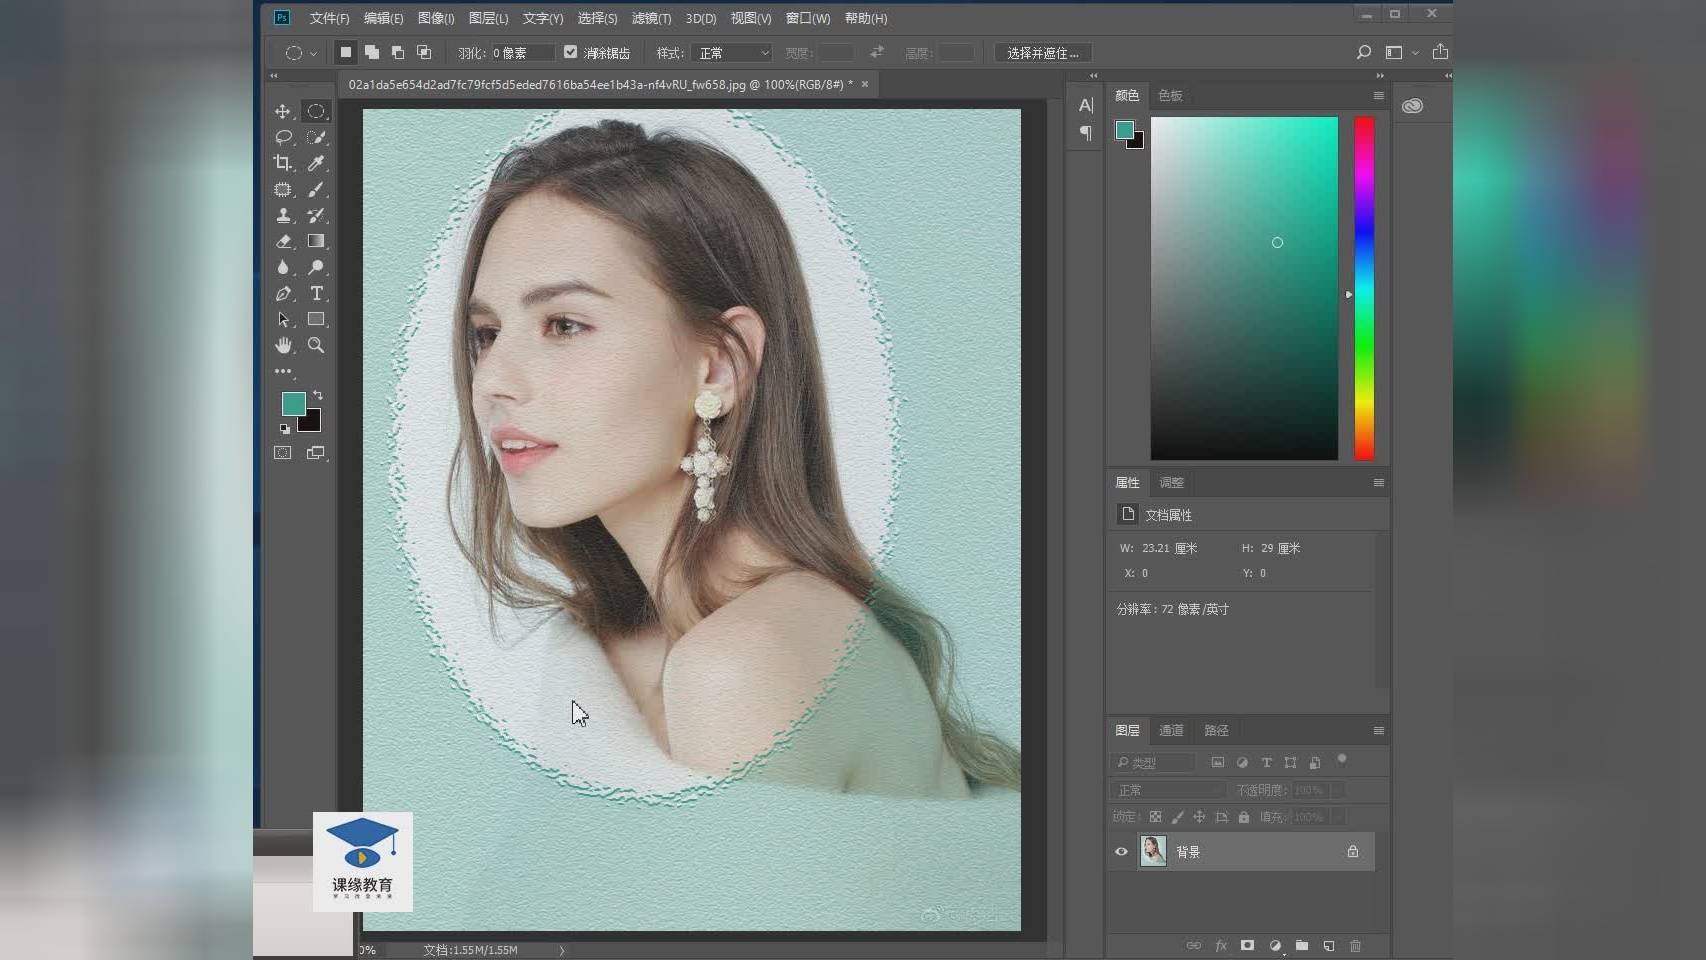Toggle the layer filter on/off switch
This screenshot has width=1706, height=960.
[x=1342, y=760]
